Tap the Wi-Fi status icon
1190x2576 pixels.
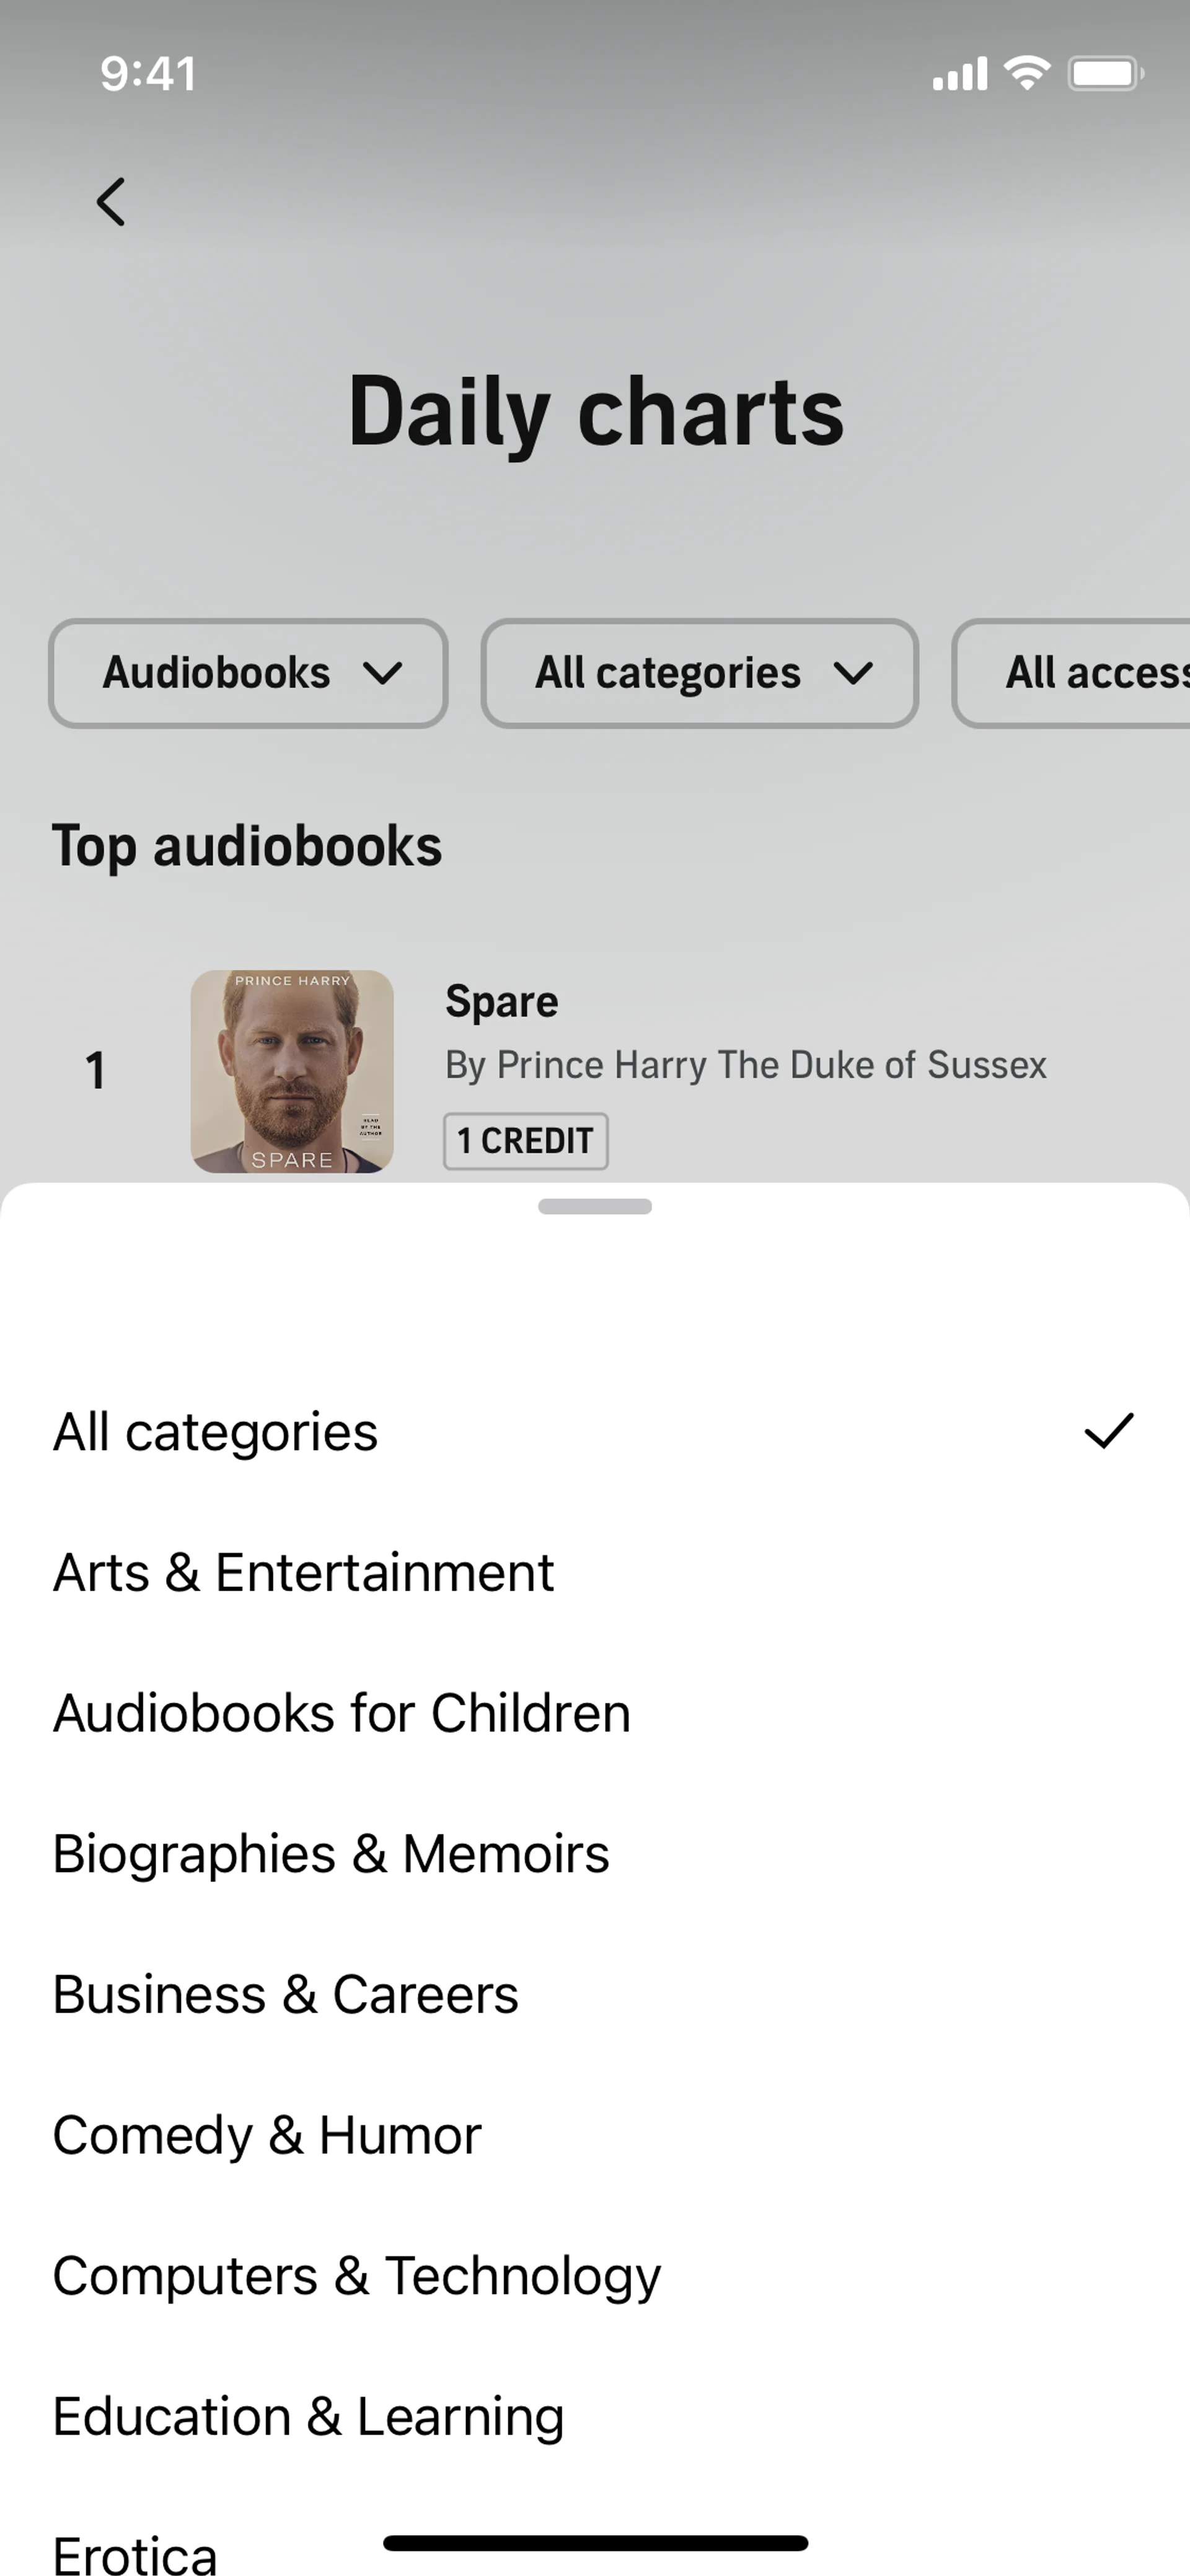(x=1026, y=73)
